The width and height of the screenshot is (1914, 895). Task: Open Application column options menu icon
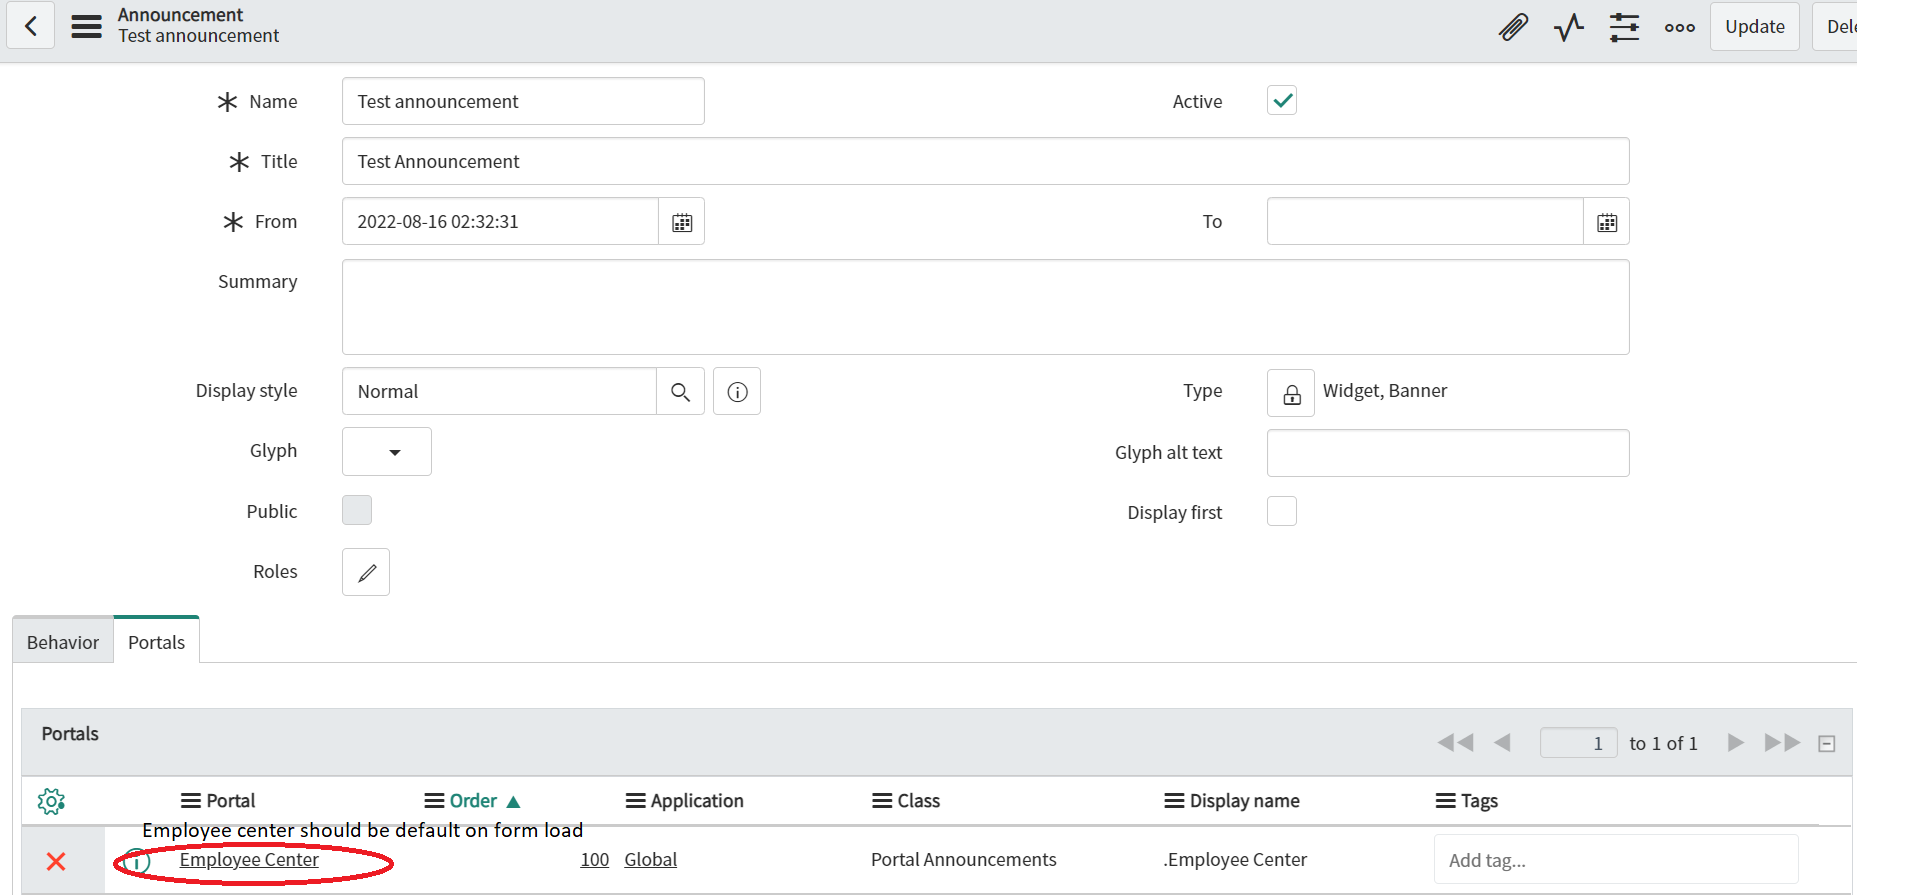(635, 801)
